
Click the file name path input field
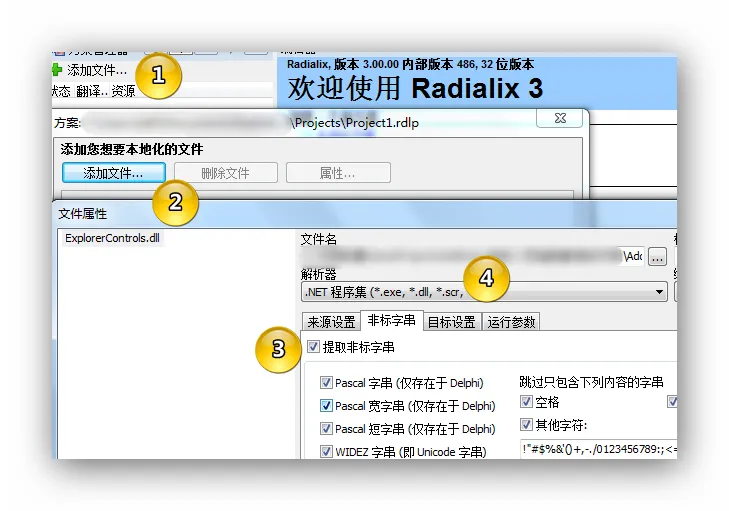[472, 256]
